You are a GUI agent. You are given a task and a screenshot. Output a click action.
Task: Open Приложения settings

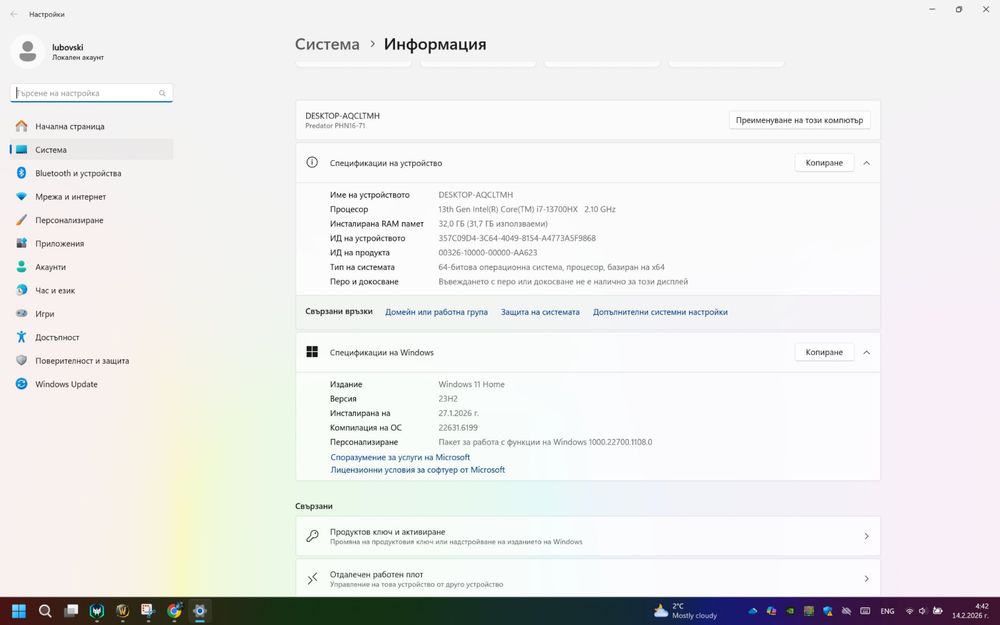(x=91, y=244)
